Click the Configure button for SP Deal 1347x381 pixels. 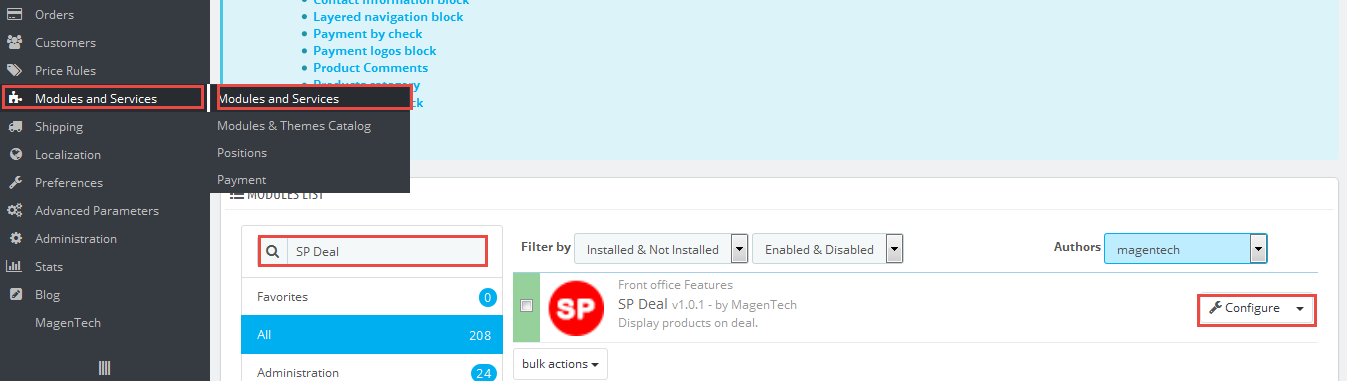1244,308
